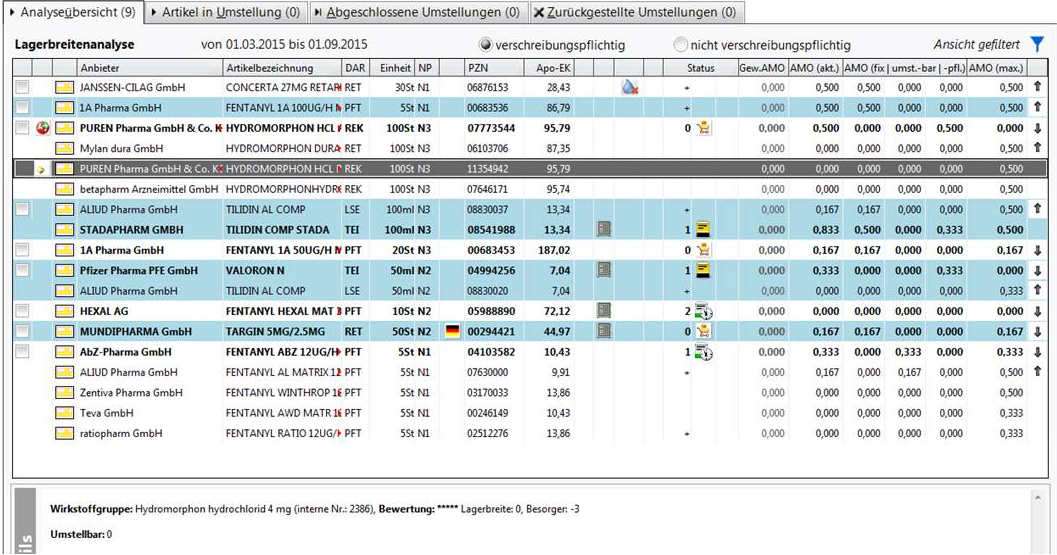
Task: Click down arrow in HEXAL AG row
Action: 1037,312
